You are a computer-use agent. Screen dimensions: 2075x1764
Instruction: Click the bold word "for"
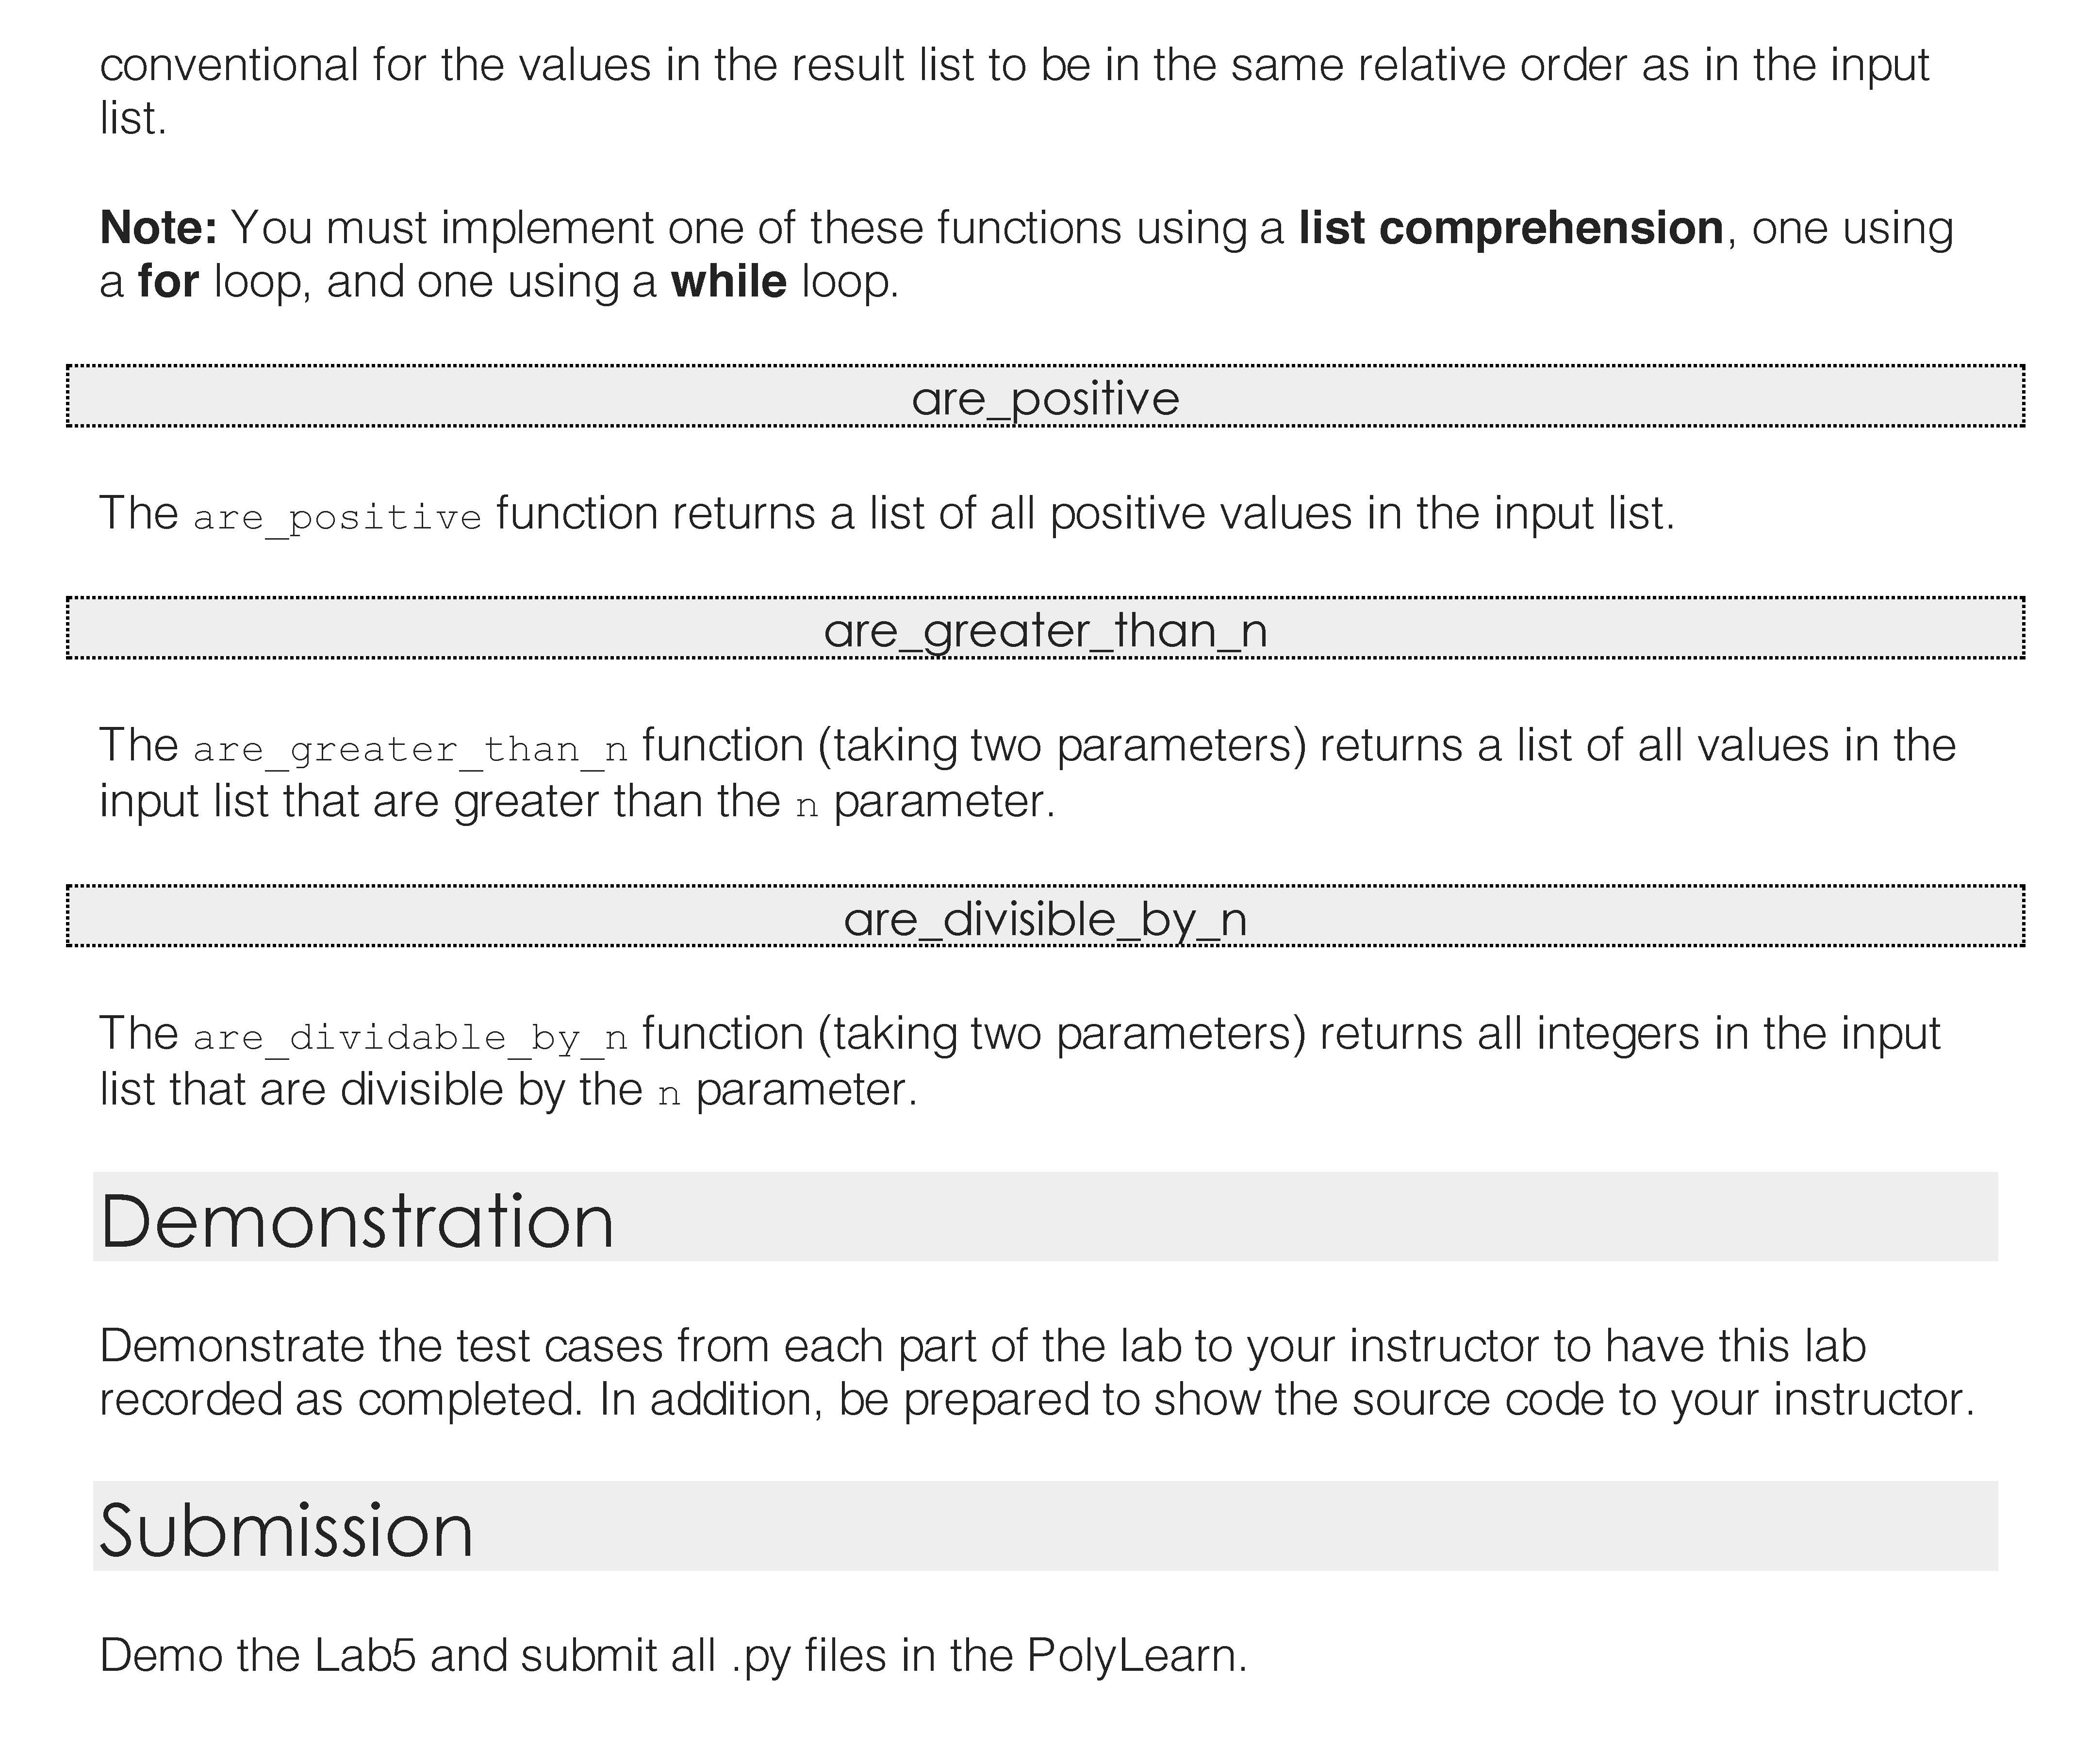click(168, 281)
